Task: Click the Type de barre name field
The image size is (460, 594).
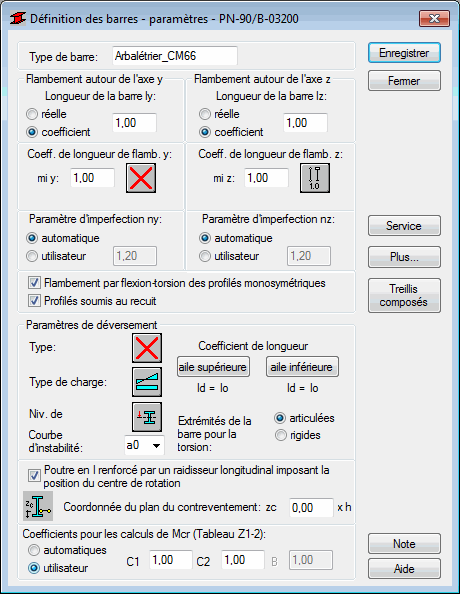Action: tap(175, 56)
